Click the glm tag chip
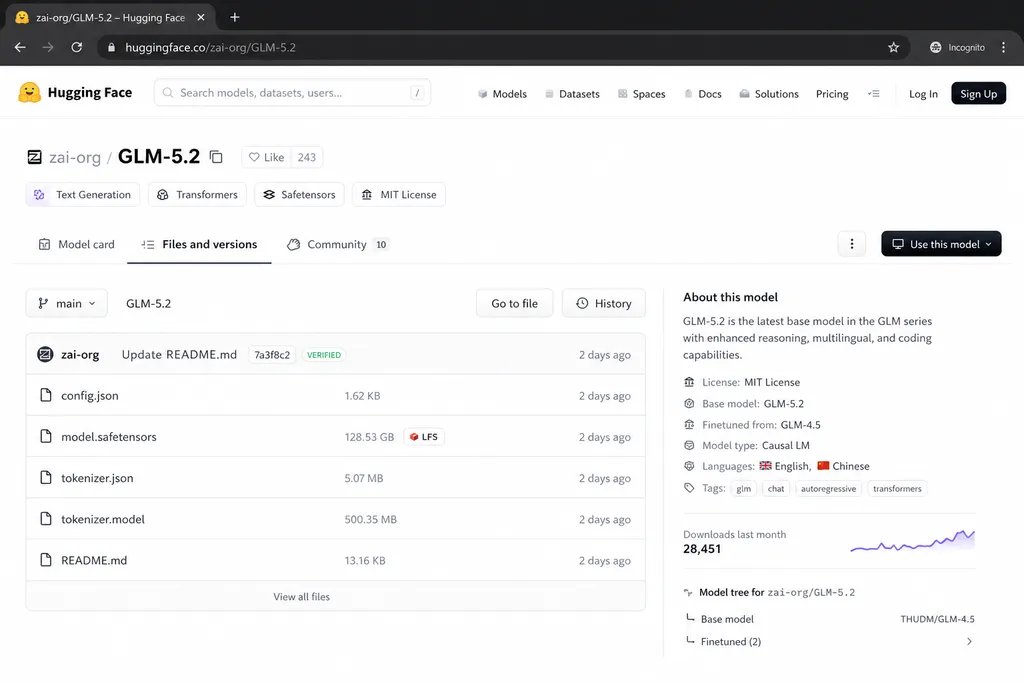The image size is (1024, 683). (x=744, y=488)
